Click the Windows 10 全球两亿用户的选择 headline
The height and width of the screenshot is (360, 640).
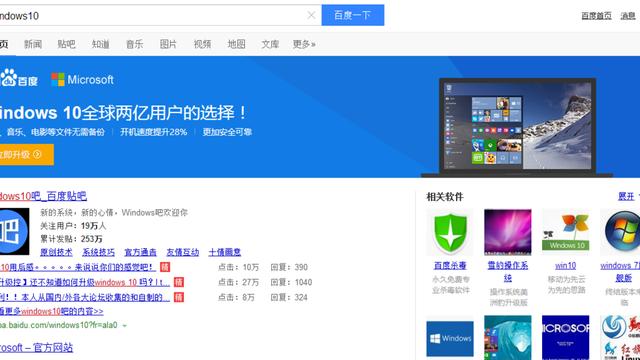[124, 113]
